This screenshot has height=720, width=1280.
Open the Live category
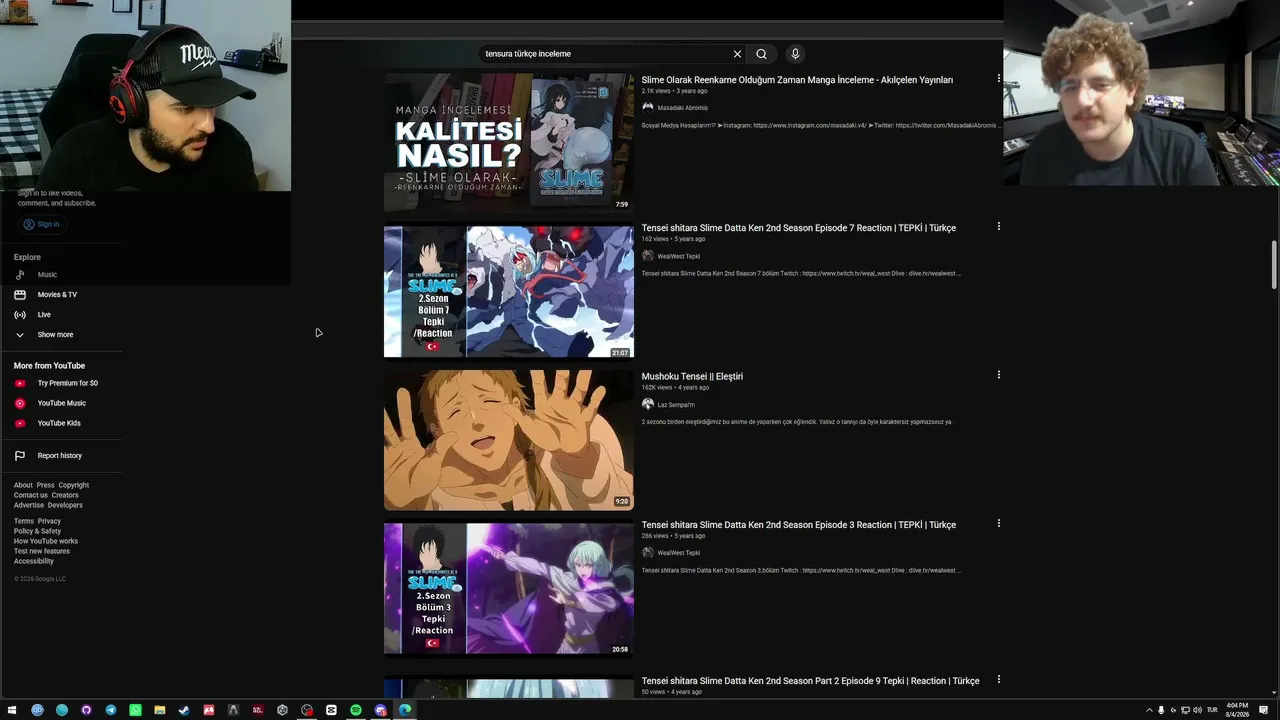point(44,315)
